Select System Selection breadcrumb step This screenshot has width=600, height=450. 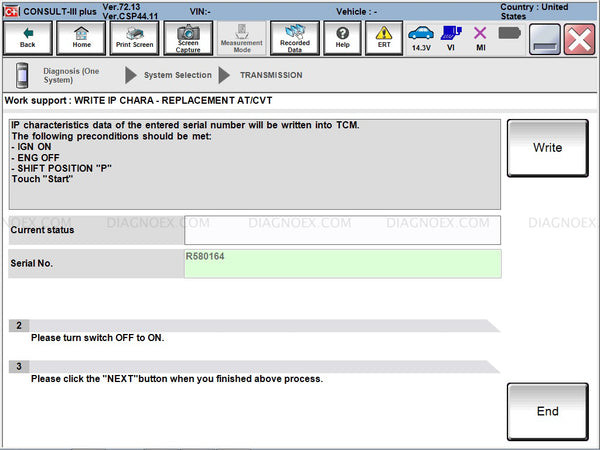[177, 75]
